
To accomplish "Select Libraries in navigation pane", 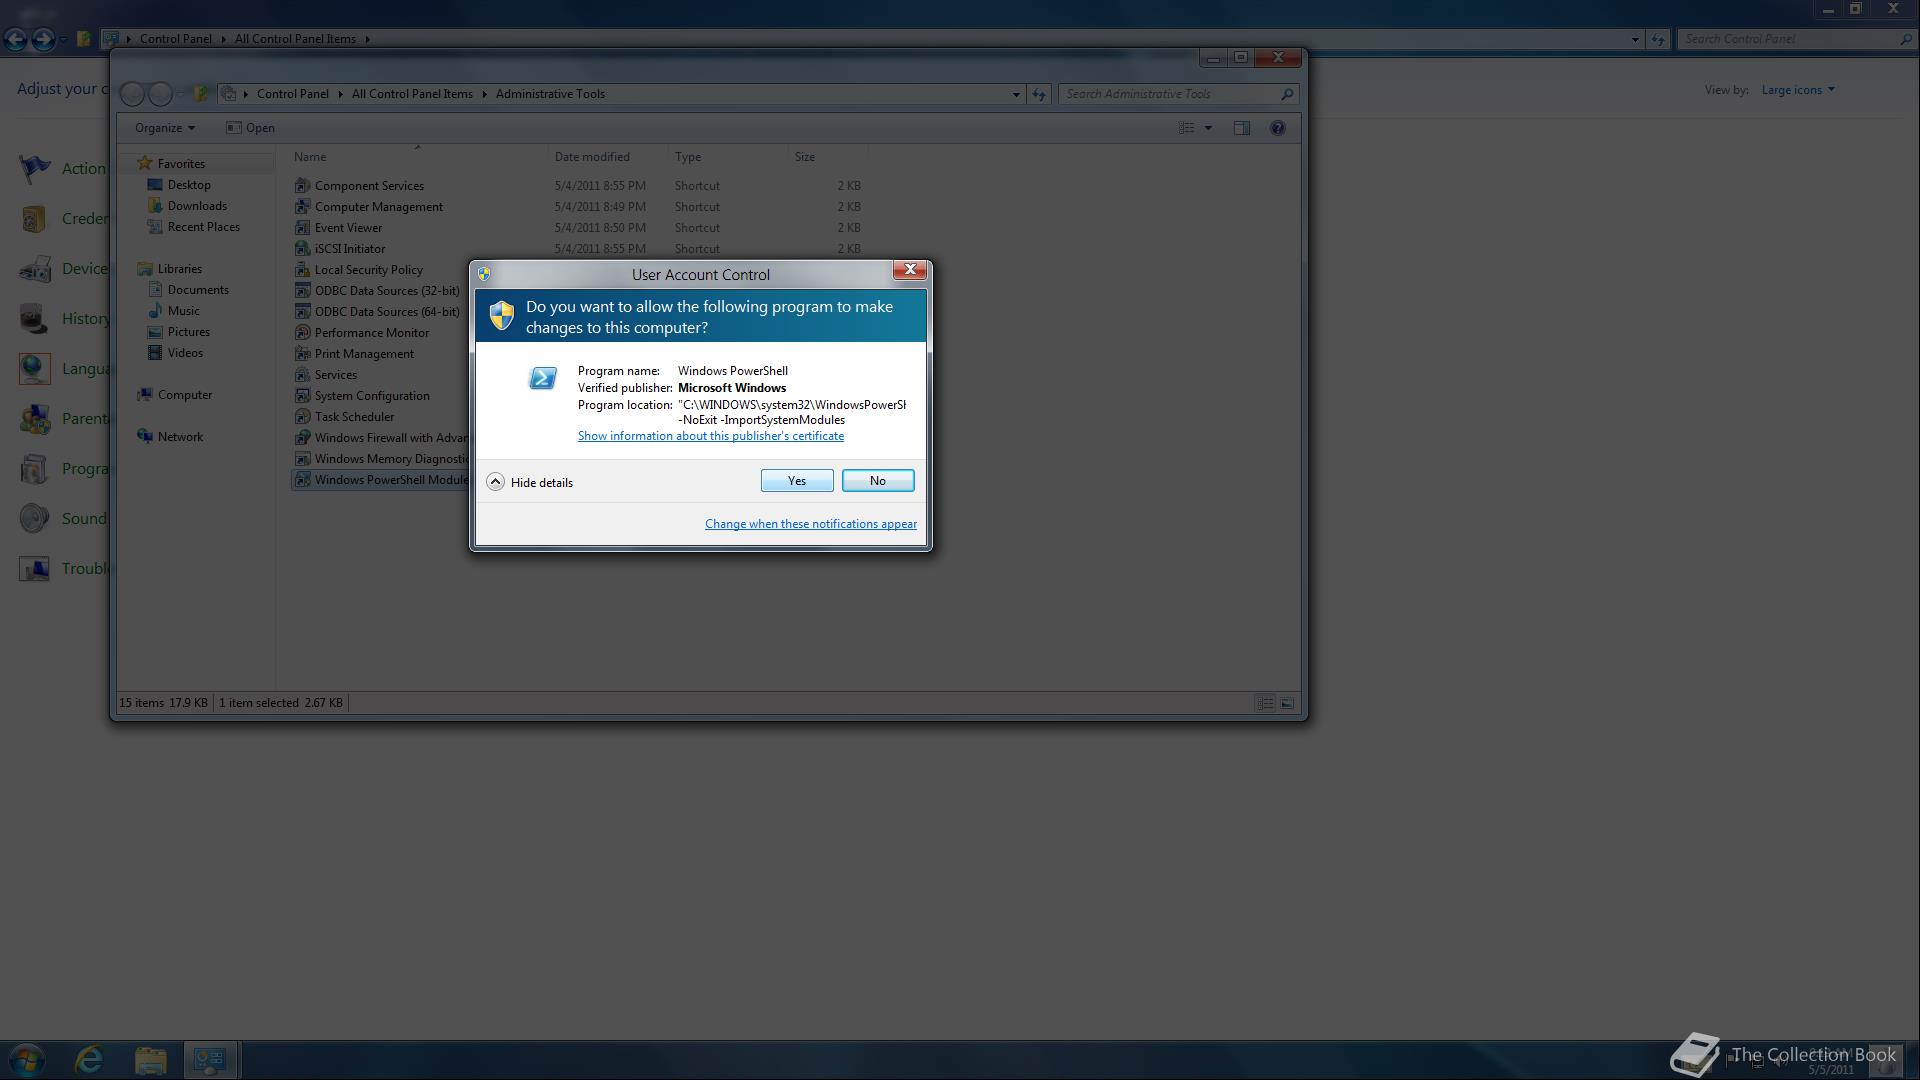I will pos(179,269).
